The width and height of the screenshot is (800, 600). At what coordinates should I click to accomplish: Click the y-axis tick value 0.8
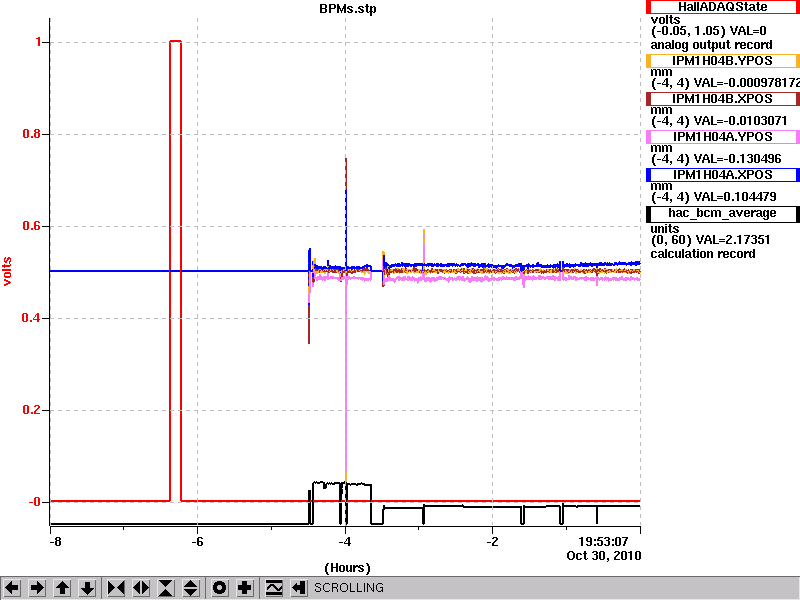[32, 134]
